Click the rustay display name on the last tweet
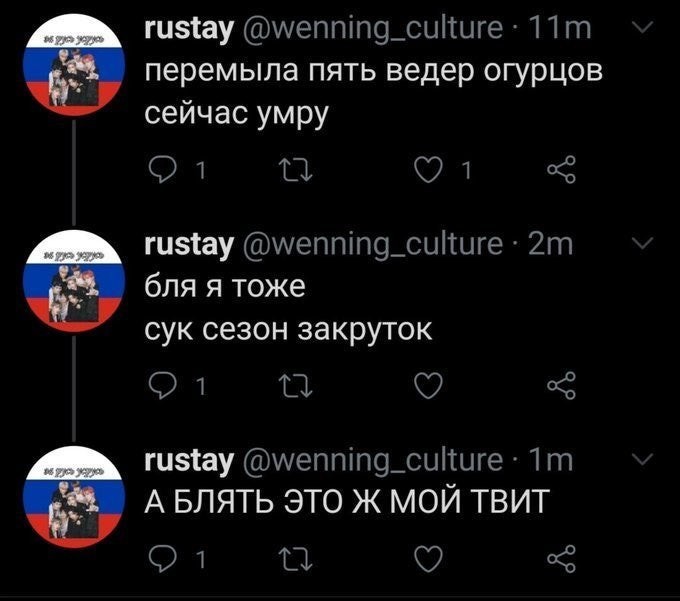This screenshot has height=601, width=680. (190, 459)
